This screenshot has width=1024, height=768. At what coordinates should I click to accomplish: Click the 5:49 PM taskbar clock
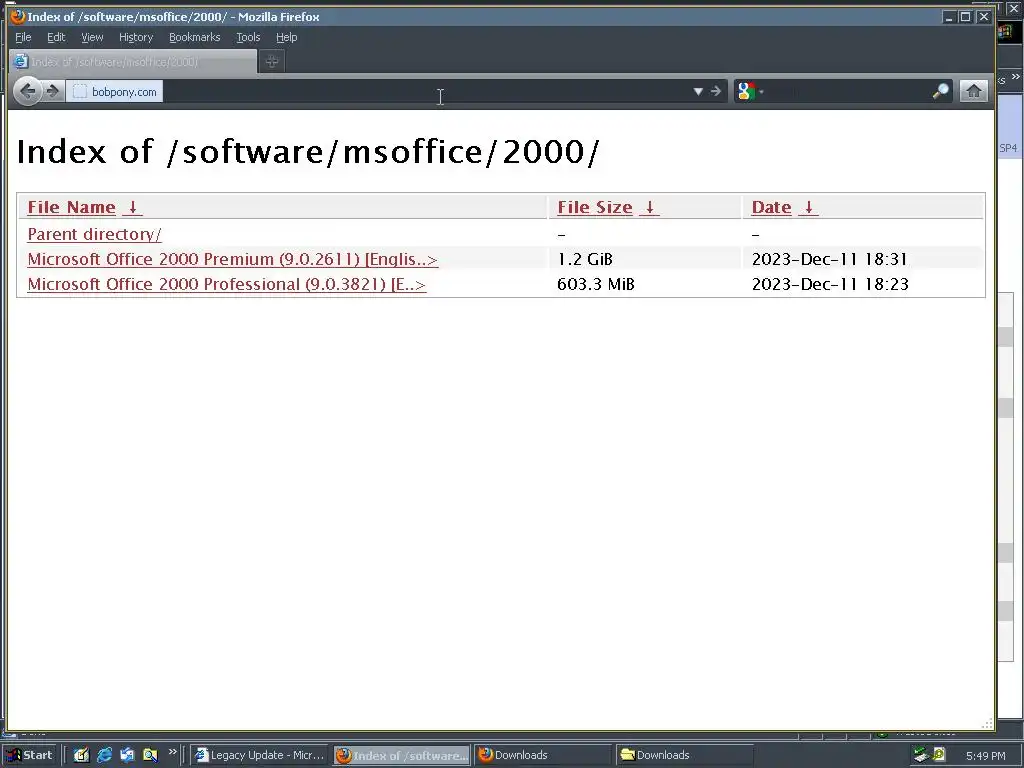click(x=985, y=756)
